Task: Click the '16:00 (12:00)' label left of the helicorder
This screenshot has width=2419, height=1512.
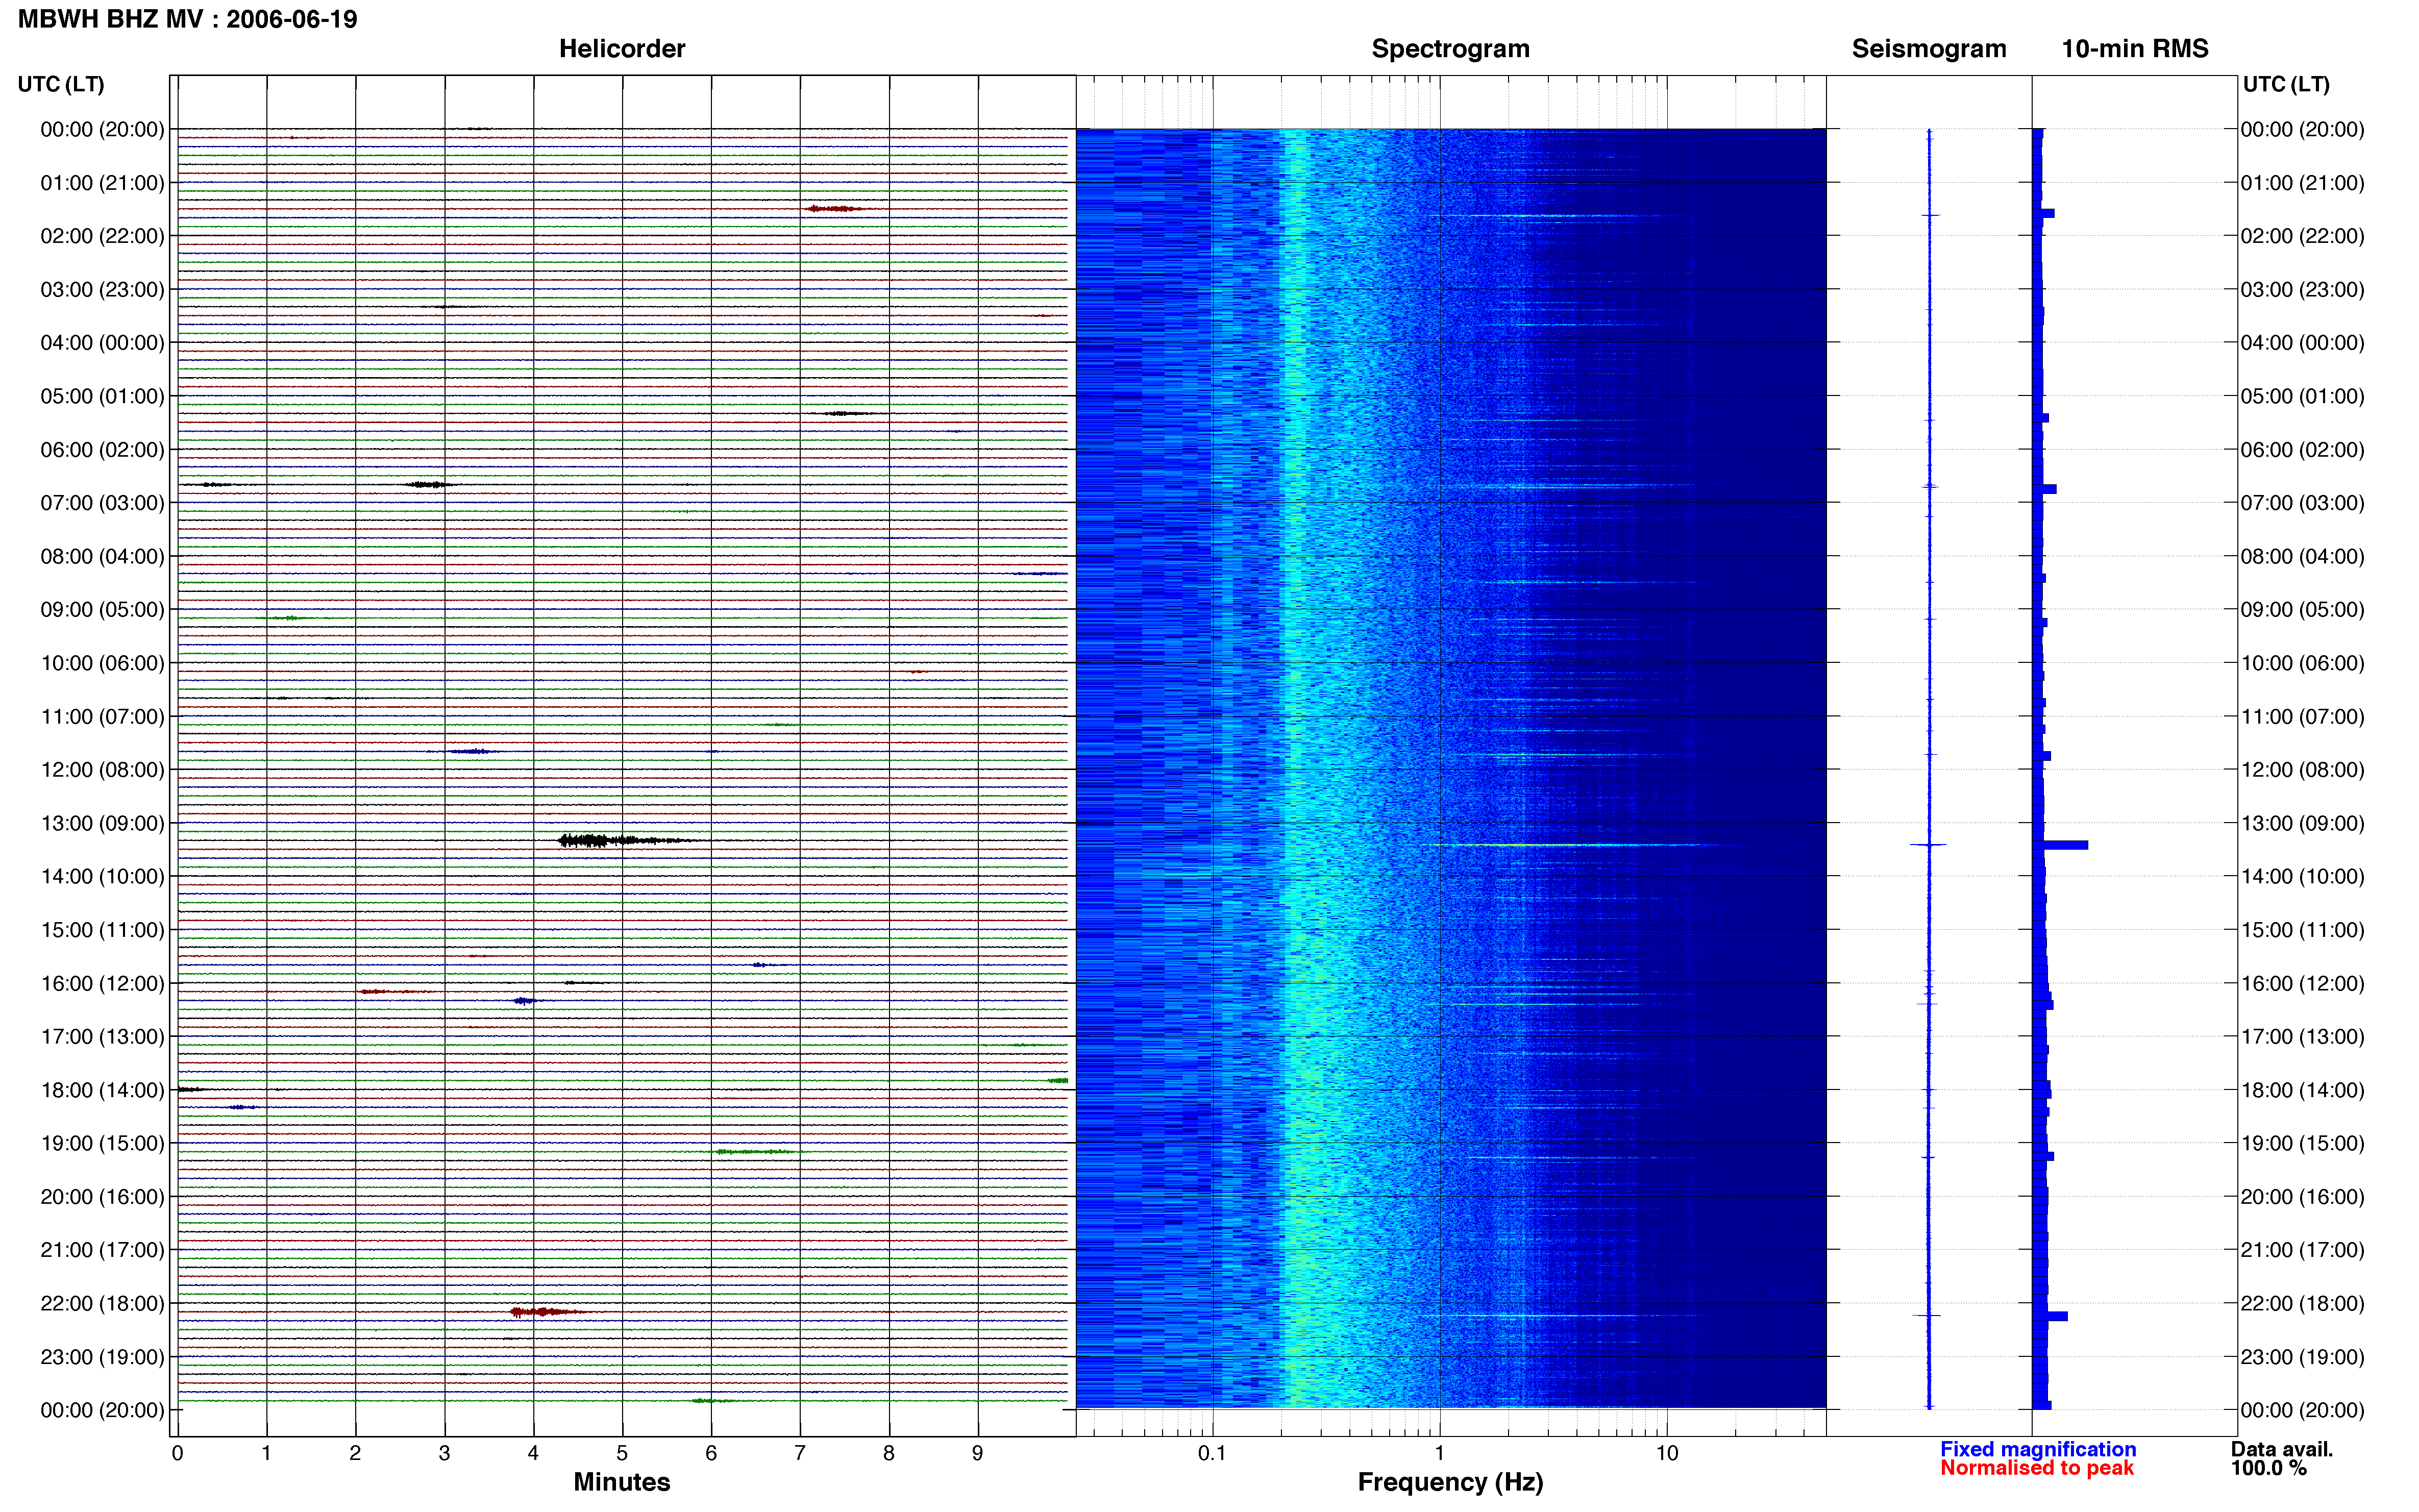Action: tap(102, 983)
